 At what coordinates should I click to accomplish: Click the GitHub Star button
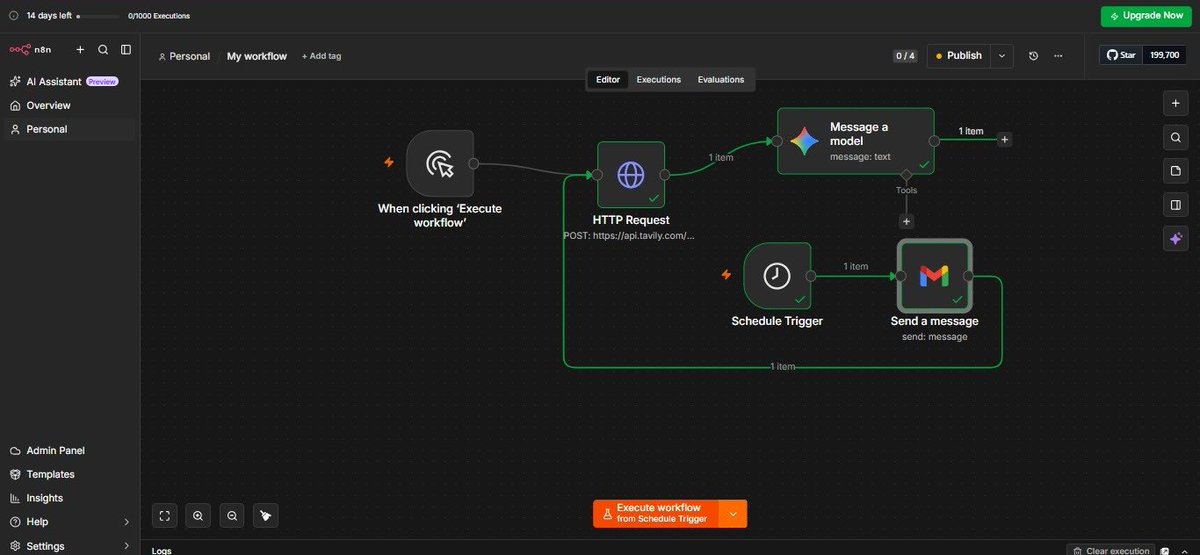(x=1122, y=56)
